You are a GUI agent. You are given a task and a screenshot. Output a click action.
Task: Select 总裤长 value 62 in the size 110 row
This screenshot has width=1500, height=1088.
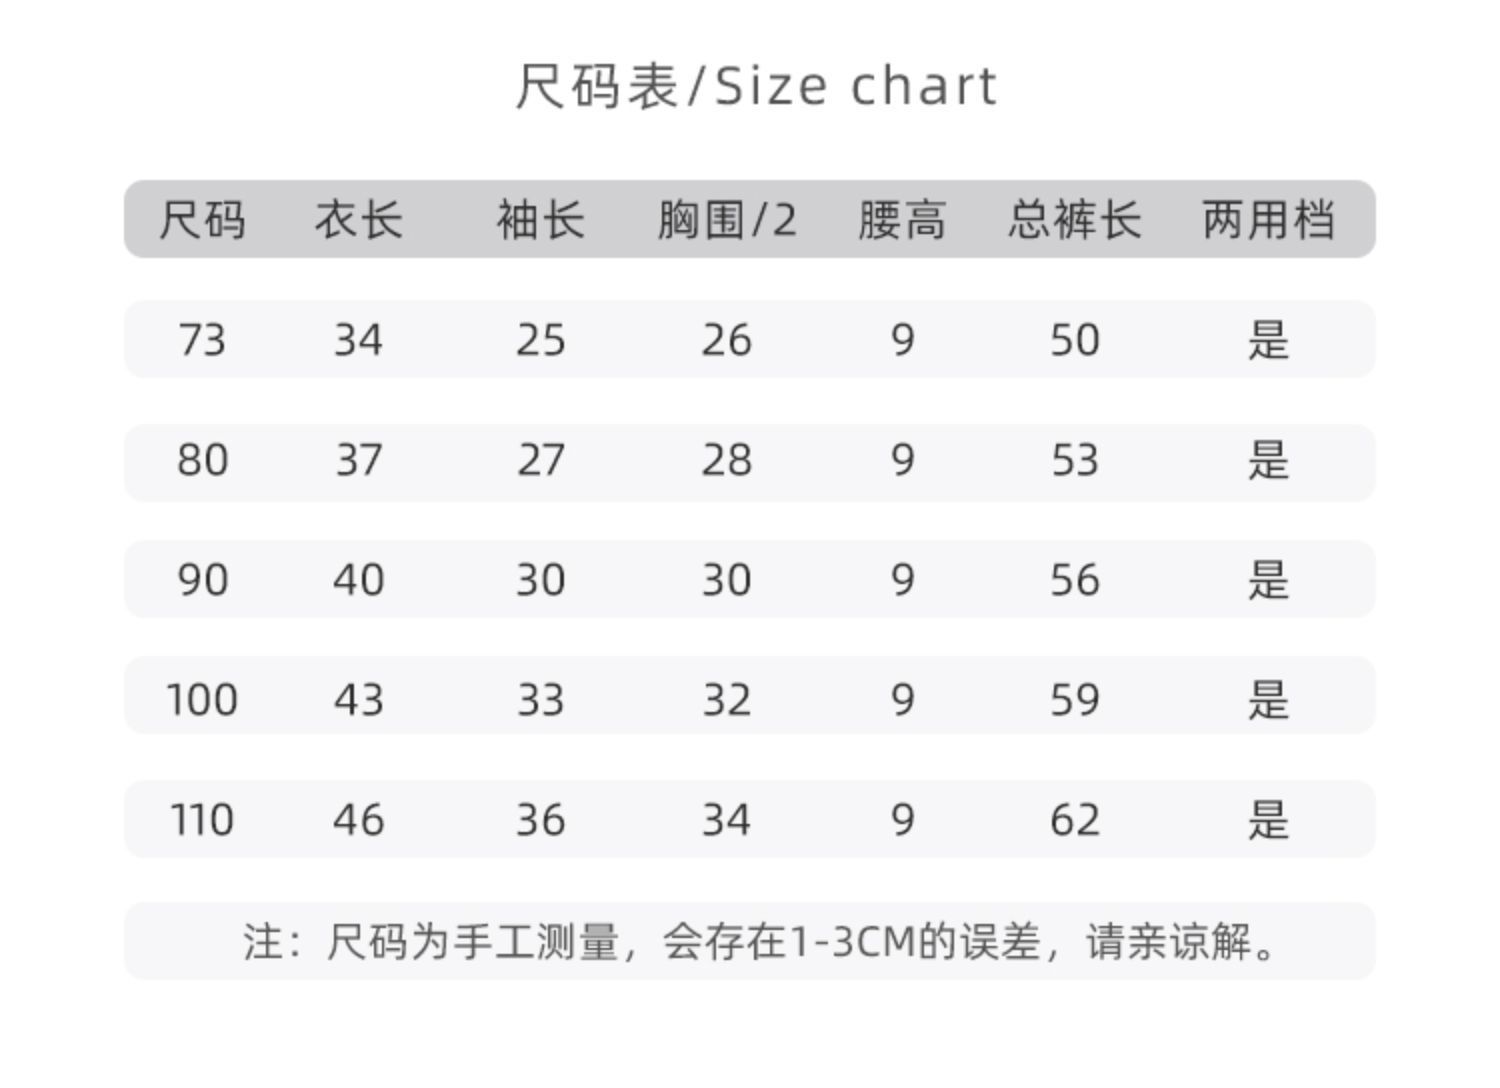click(x=1074, y=820)
